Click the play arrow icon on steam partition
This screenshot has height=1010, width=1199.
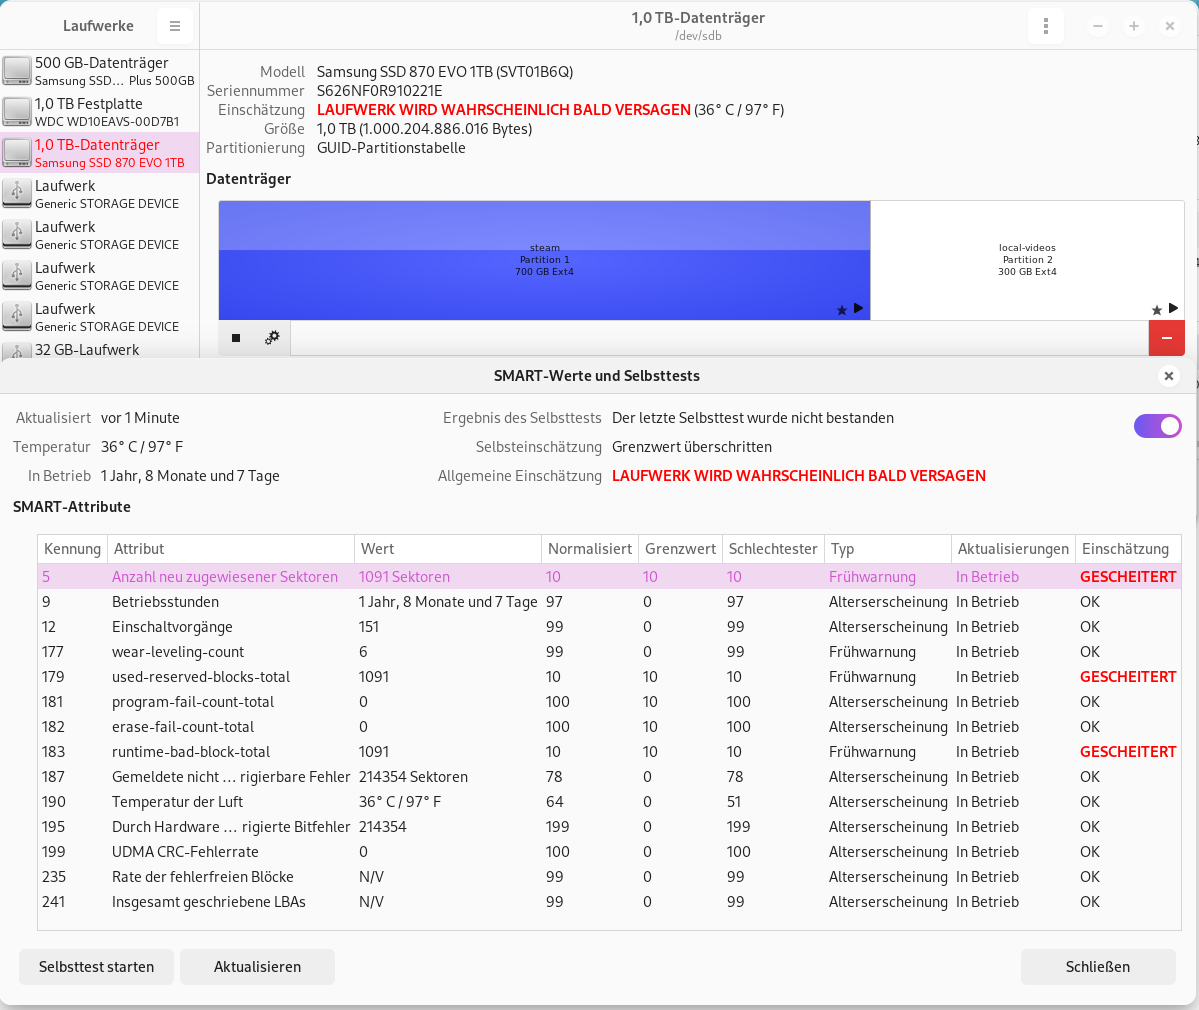pos(859,308)
